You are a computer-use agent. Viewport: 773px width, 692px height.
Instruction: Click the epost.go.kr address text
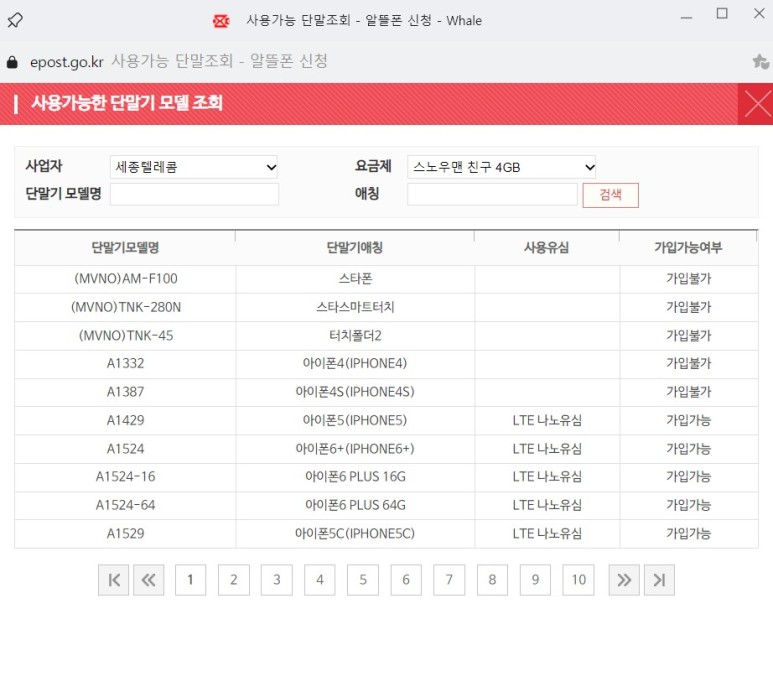tap(67, 62)
